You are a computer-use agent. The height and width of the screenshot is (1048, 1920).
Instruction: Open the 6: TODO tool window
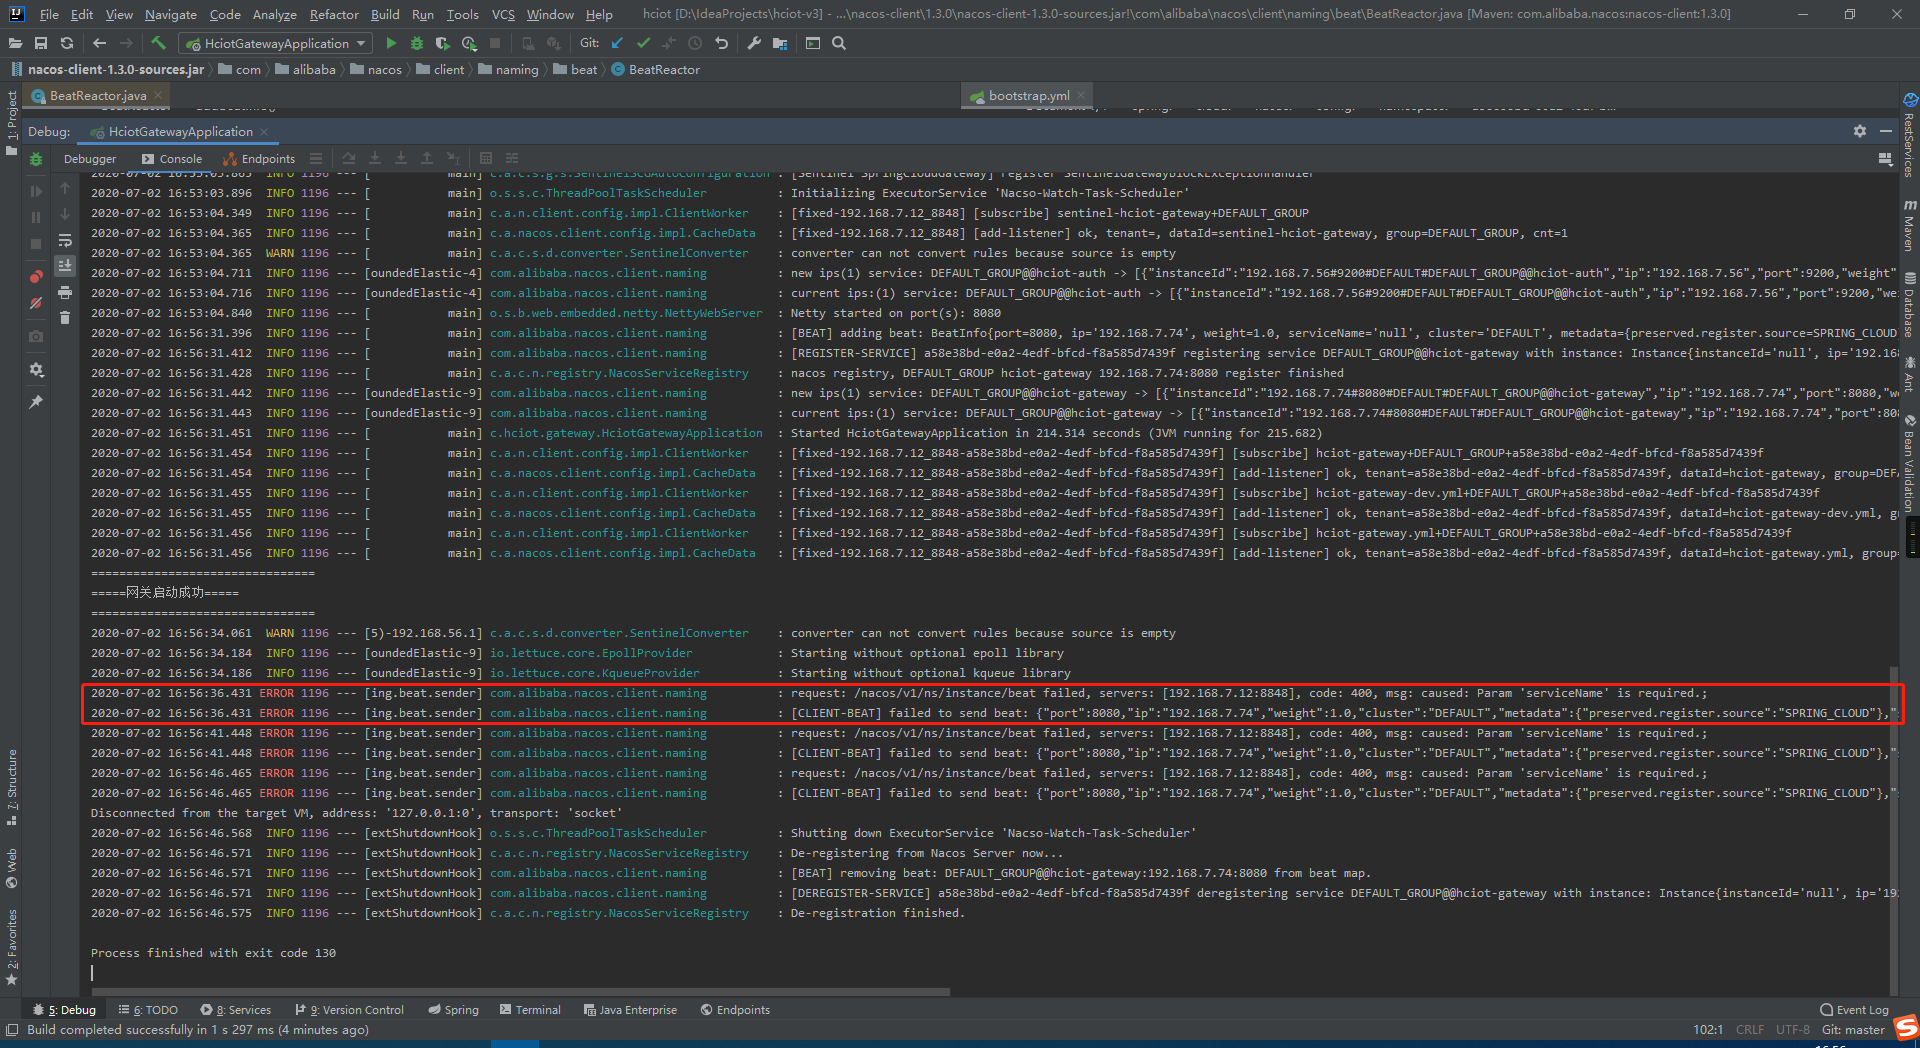tap(148, 1010)
